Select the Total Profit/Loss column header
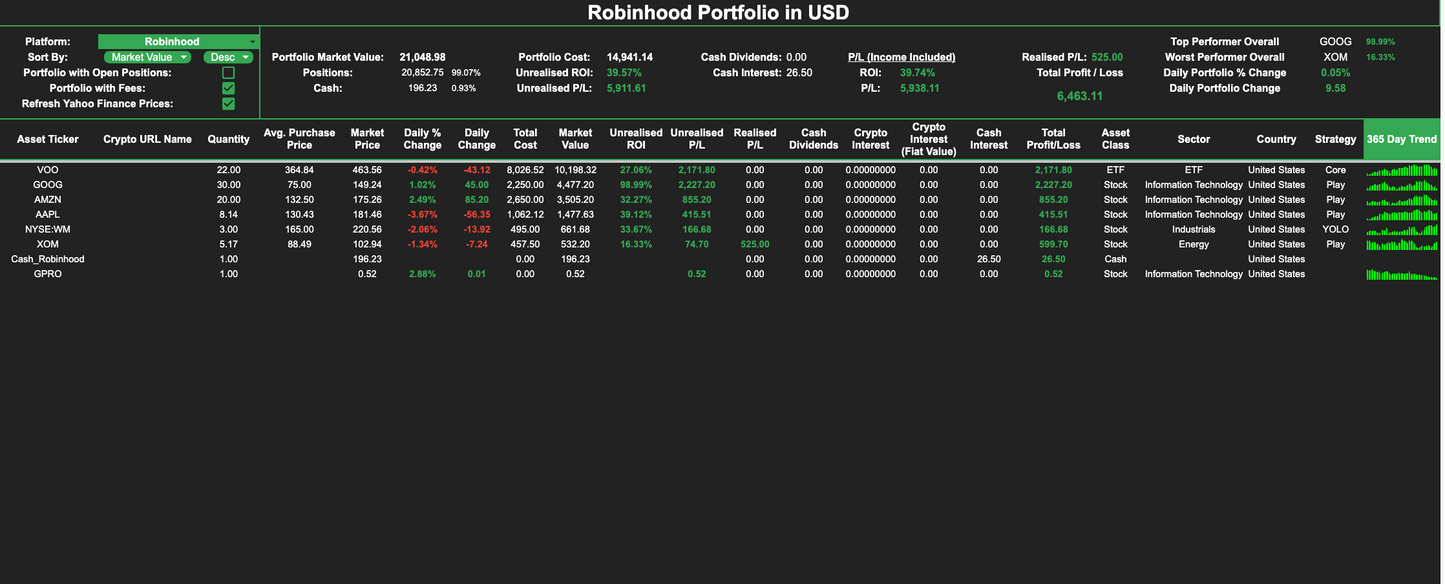 click(1053, 139)
